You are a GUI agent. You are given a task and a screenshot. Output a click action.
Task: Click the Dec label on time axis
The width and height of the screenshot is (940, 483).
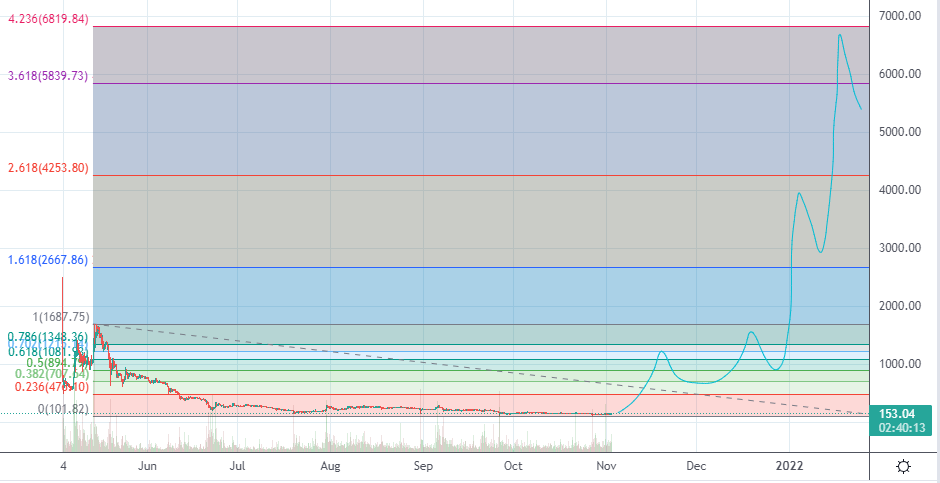click(697, 466)
